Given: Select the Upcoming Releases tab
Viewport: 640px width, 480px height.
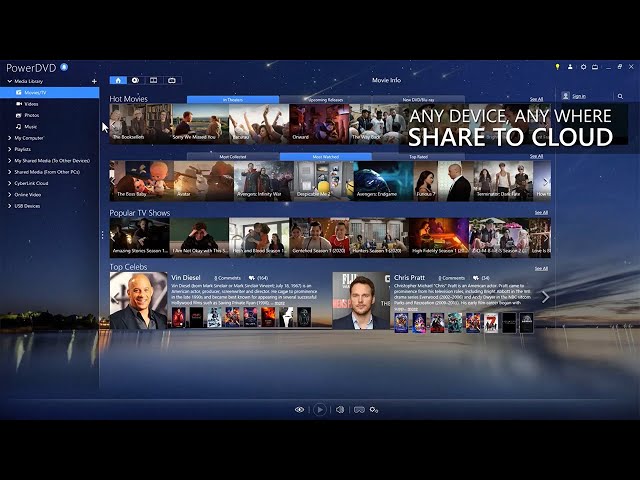Looking at the screenshot, I should pyautogui.click(x=325, y=100).
